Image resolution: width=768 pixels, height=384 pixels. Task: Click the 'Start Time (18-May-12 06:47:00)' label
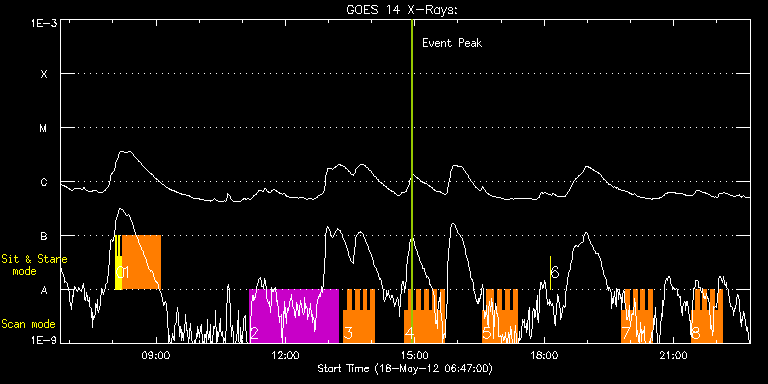pyautogui.click(x=405, y=368)
